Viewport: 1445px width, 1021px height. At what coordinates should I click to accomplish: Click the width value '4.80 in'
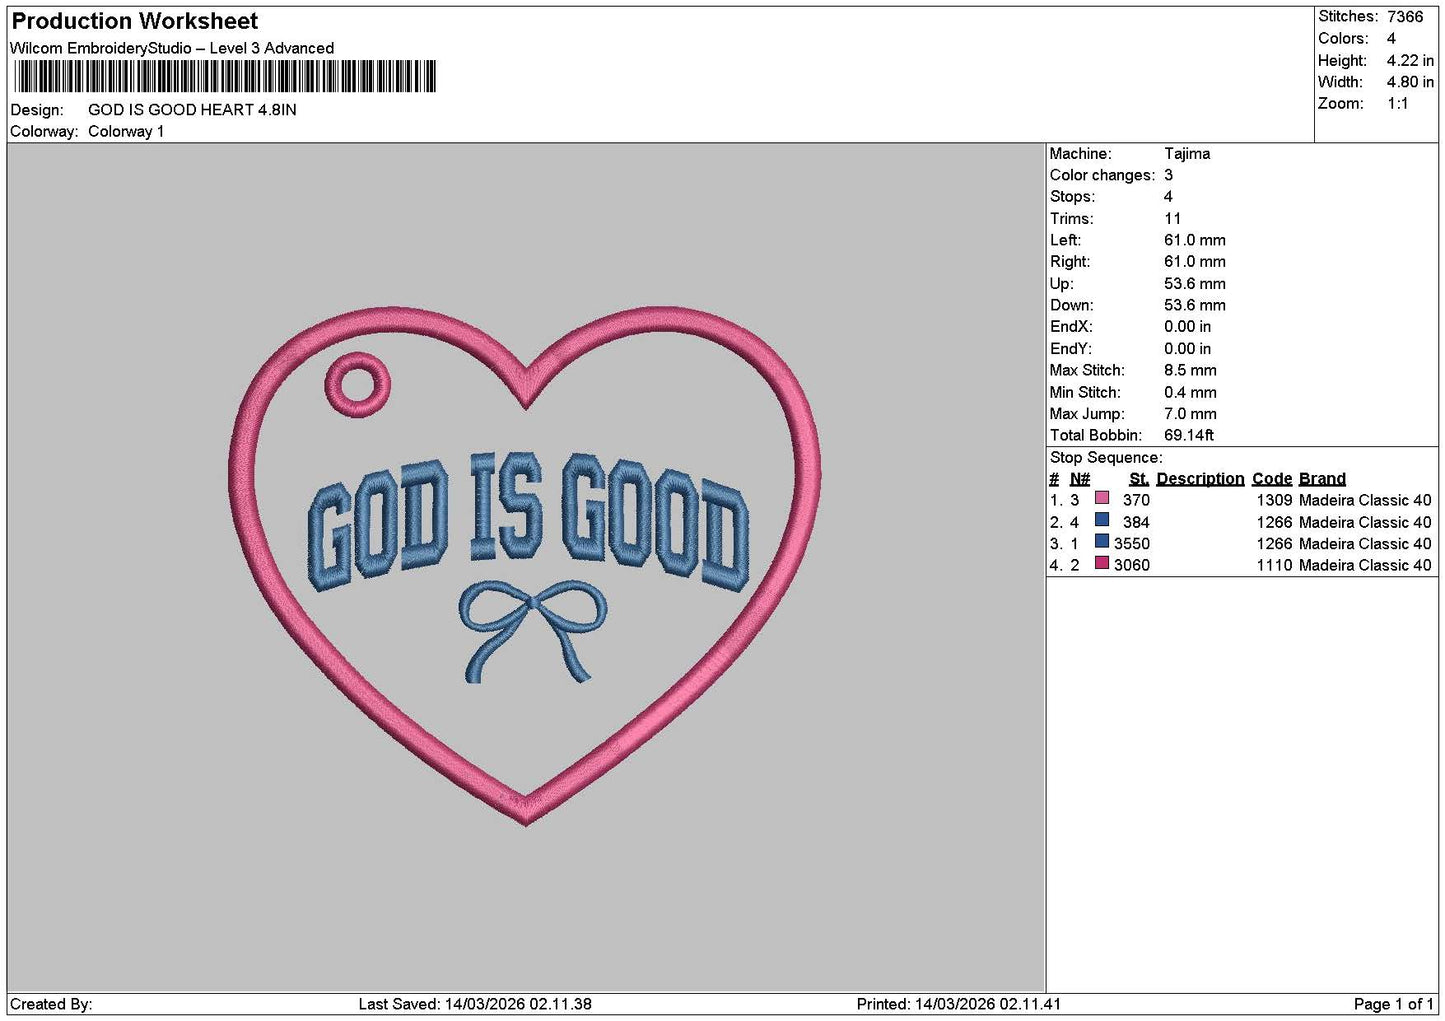[1410, 82]
